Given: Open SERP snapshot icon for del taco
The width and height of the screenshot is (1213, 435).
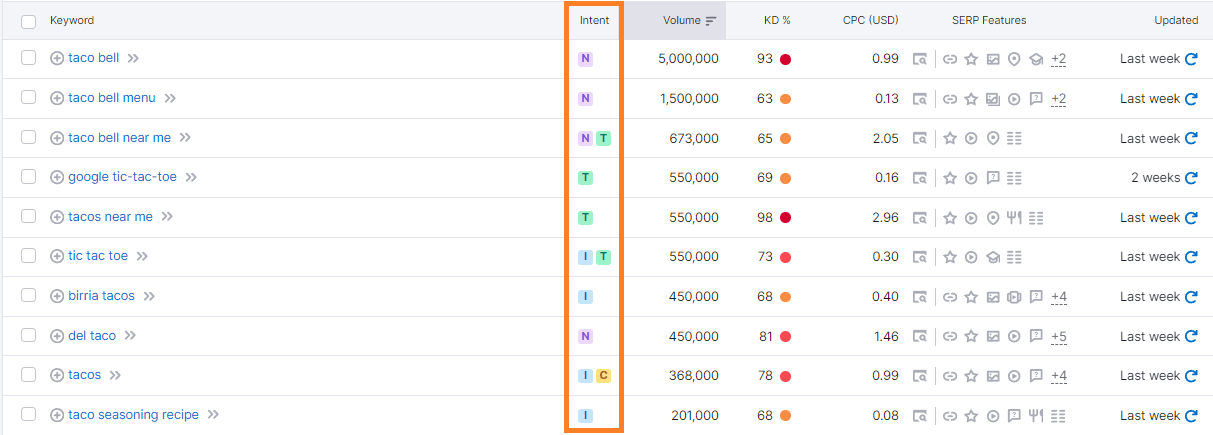Looking at the screenshot, I should pos(920,337).
